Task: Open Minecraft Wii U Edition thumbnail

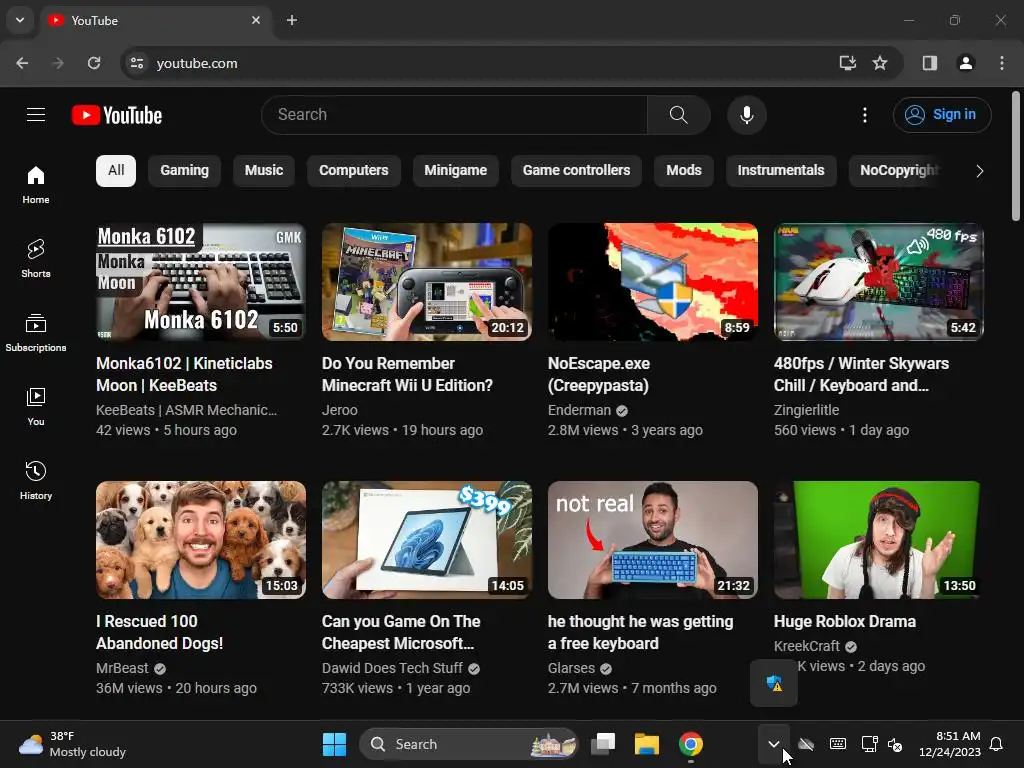Action: (427, 282)
